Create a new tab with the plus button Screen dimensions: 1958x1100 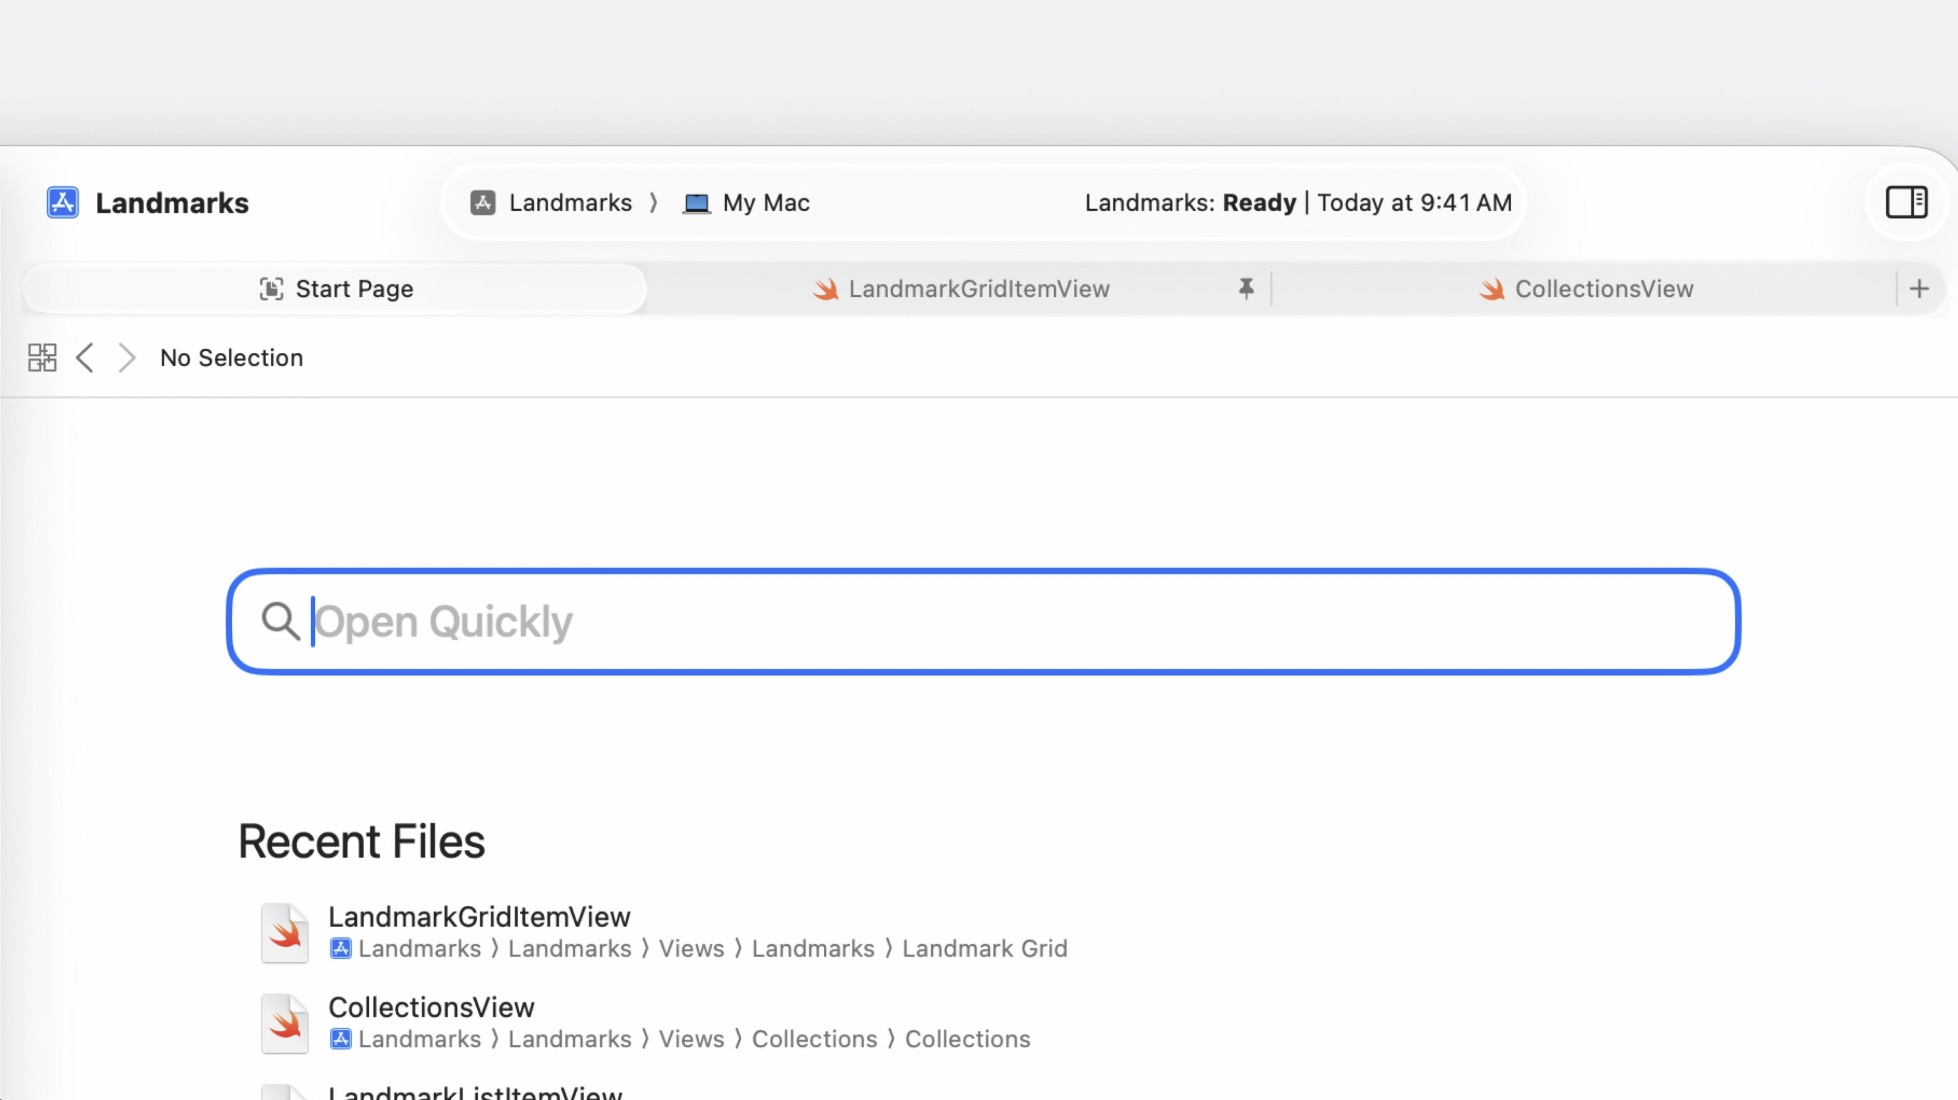pyautogui.click(x=1920, y=288)
